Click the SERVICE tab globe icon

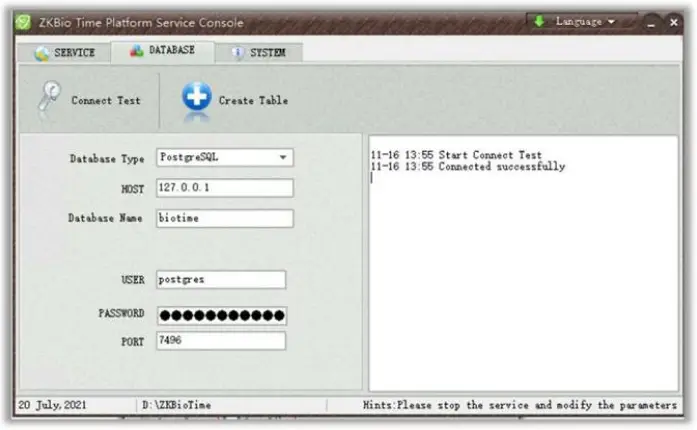pyautogui.click(x=42, y=53)
